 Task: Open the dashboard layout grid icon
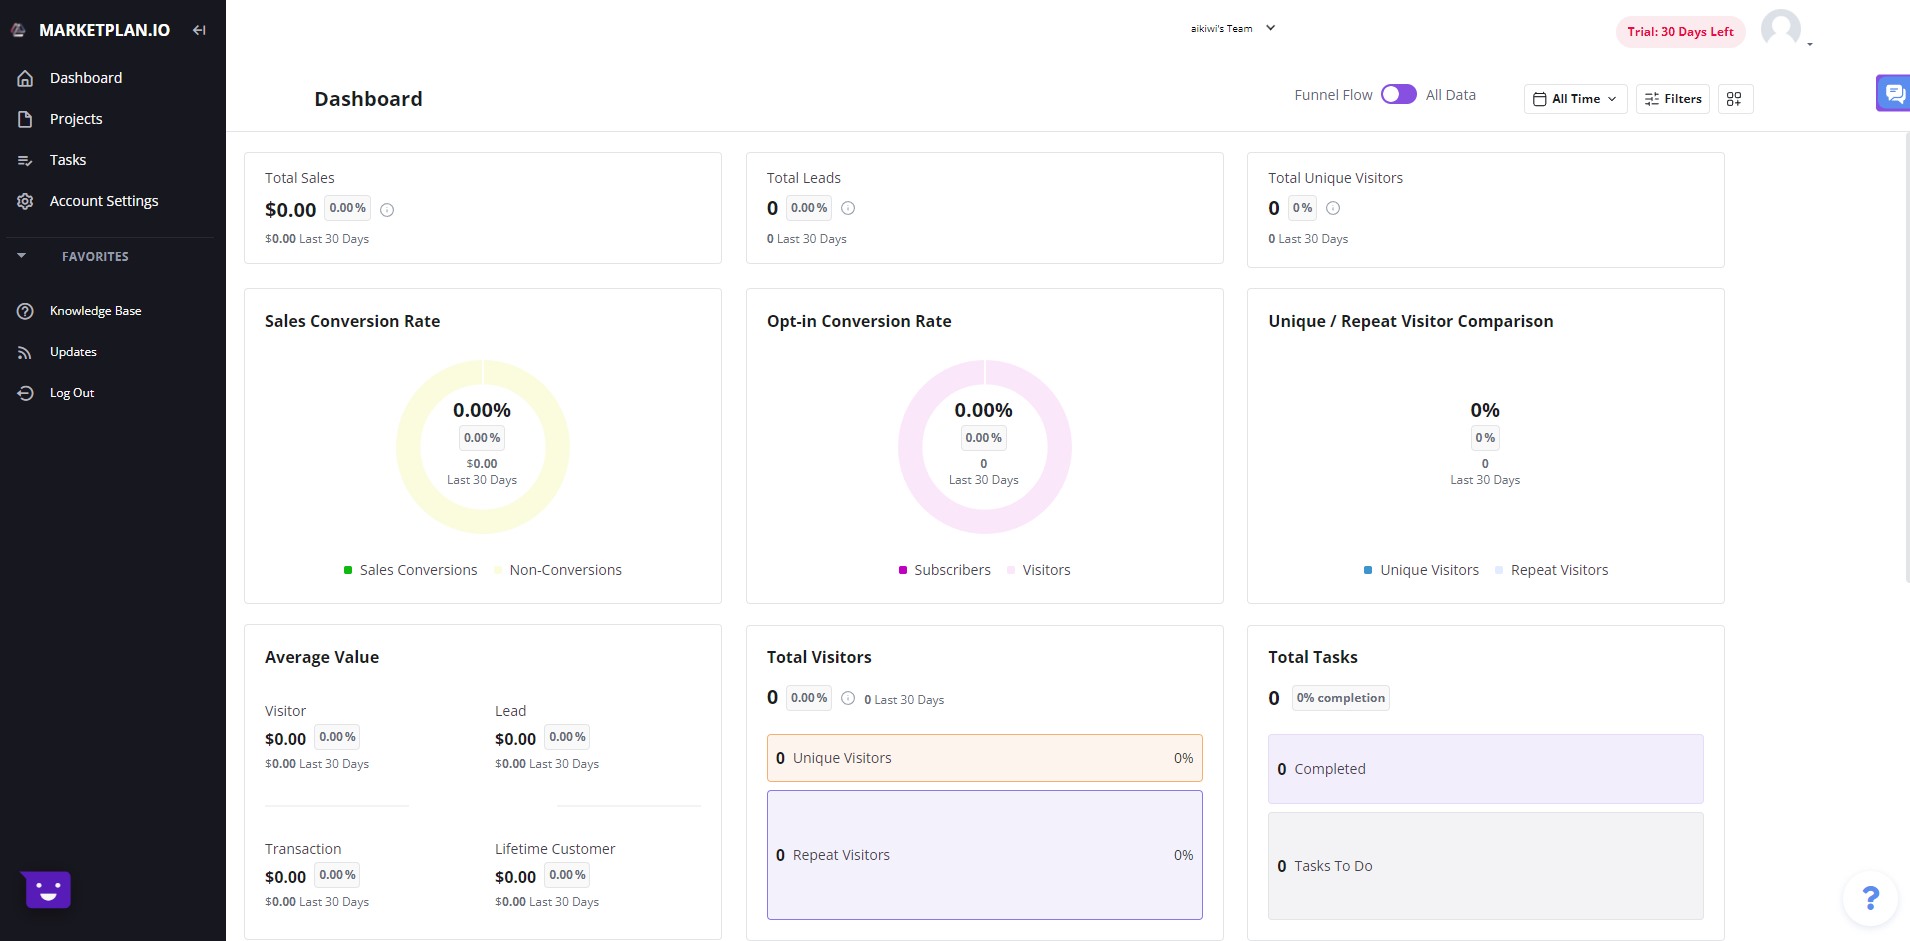coord(1735,99)
